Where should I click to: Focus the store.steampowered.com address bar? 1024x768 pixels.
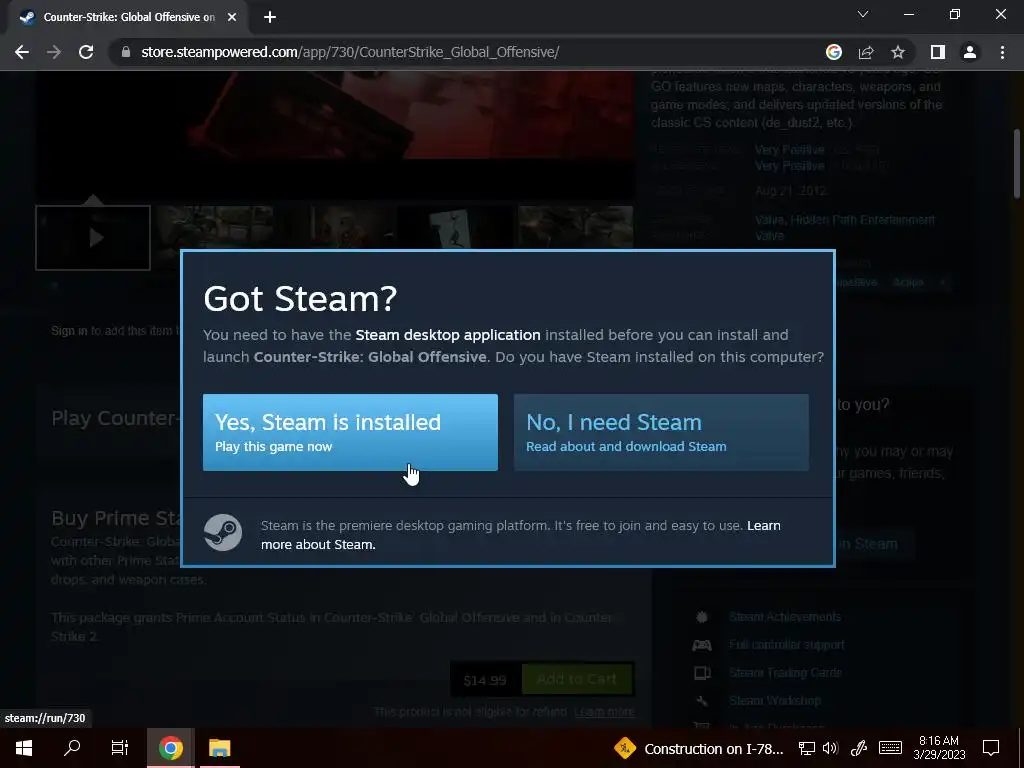pos(349,52)
